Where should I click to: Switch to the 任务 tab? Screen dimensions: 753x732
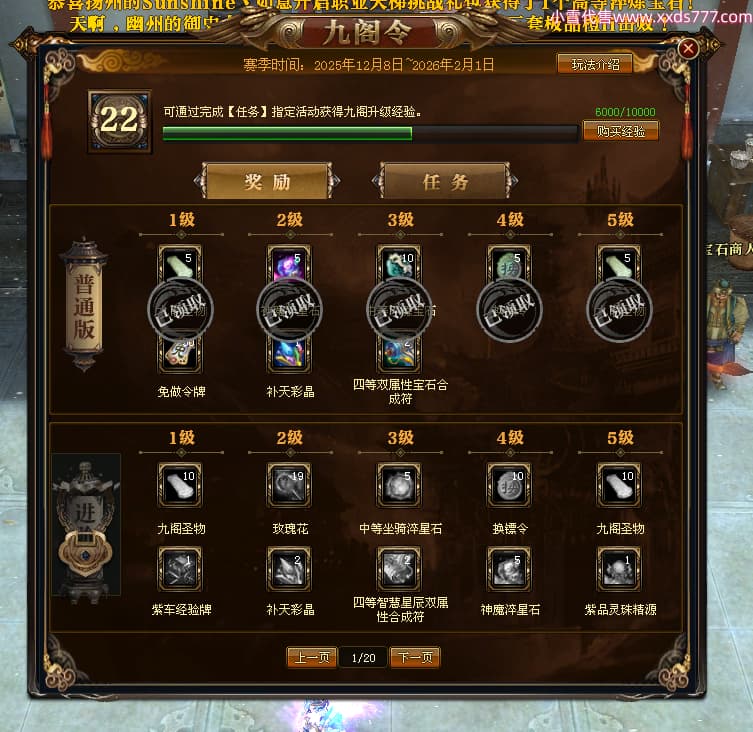[445, 181]
